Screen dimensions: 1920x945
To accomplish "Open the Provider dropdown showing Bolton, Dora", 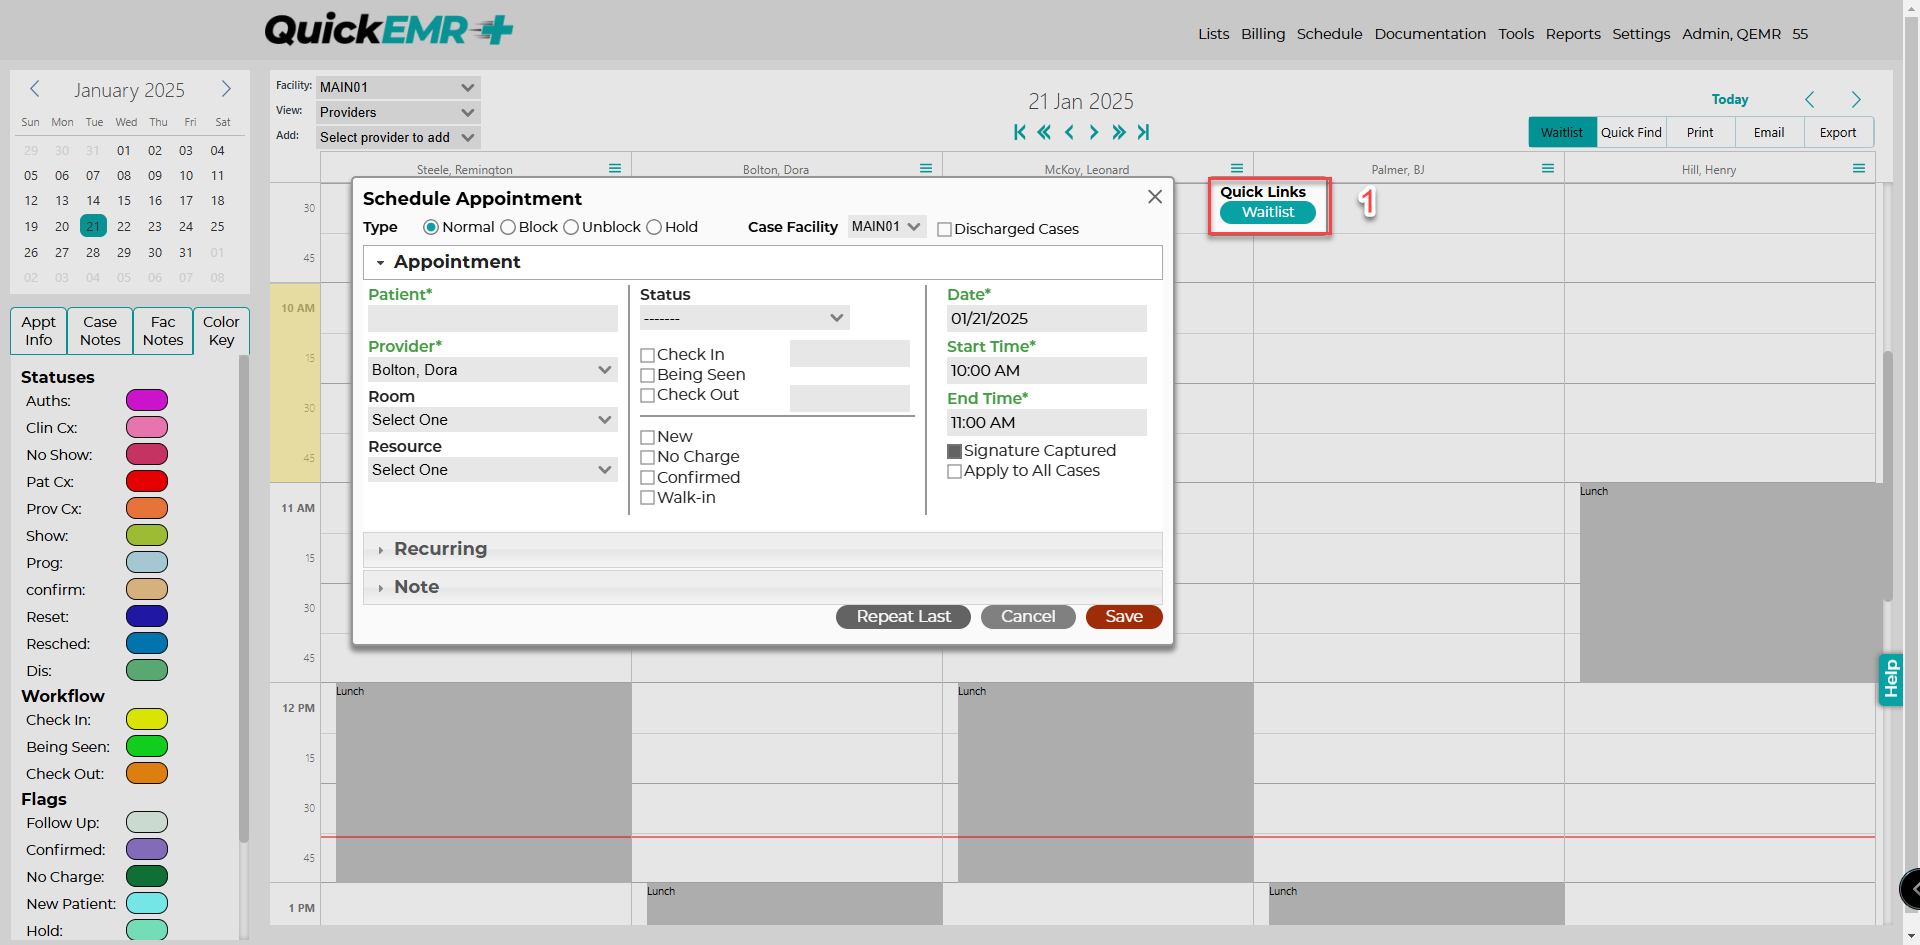I will (x=493, y=370).
